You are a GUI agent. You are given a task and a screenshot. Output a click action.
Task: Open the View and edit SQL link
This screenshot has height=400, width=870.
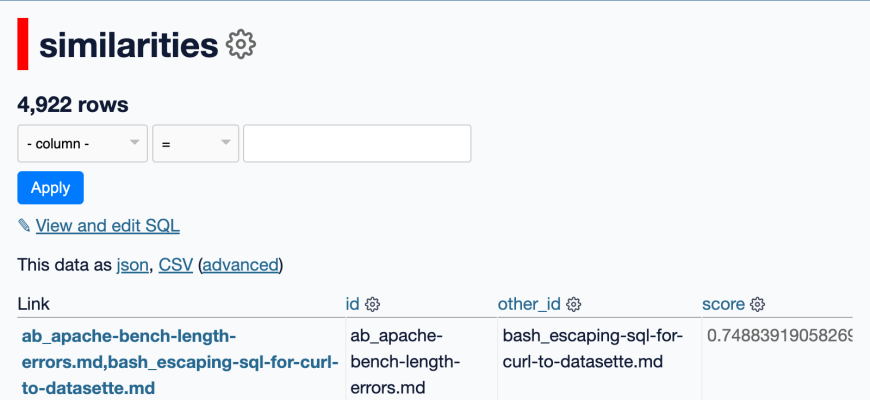[107, 226]
